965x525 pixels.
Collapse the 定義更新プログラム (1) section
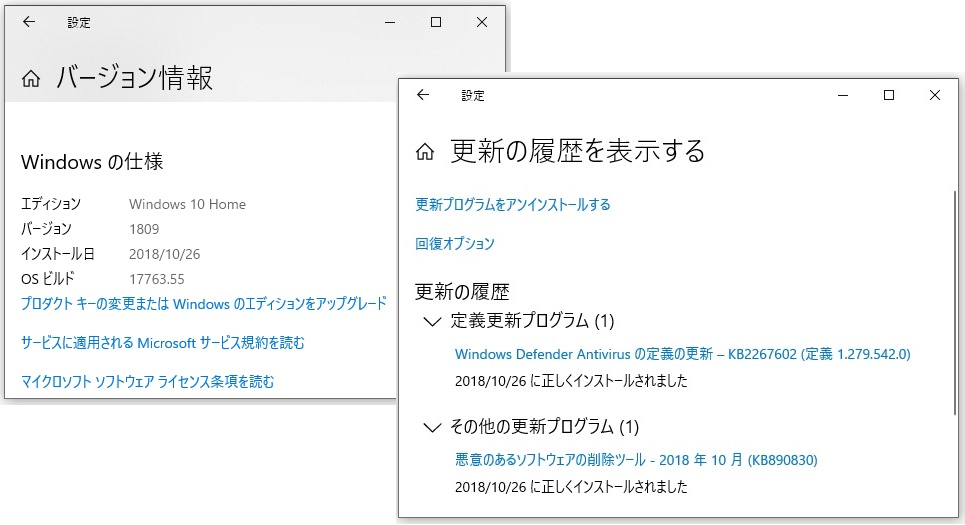click(432, 322)
